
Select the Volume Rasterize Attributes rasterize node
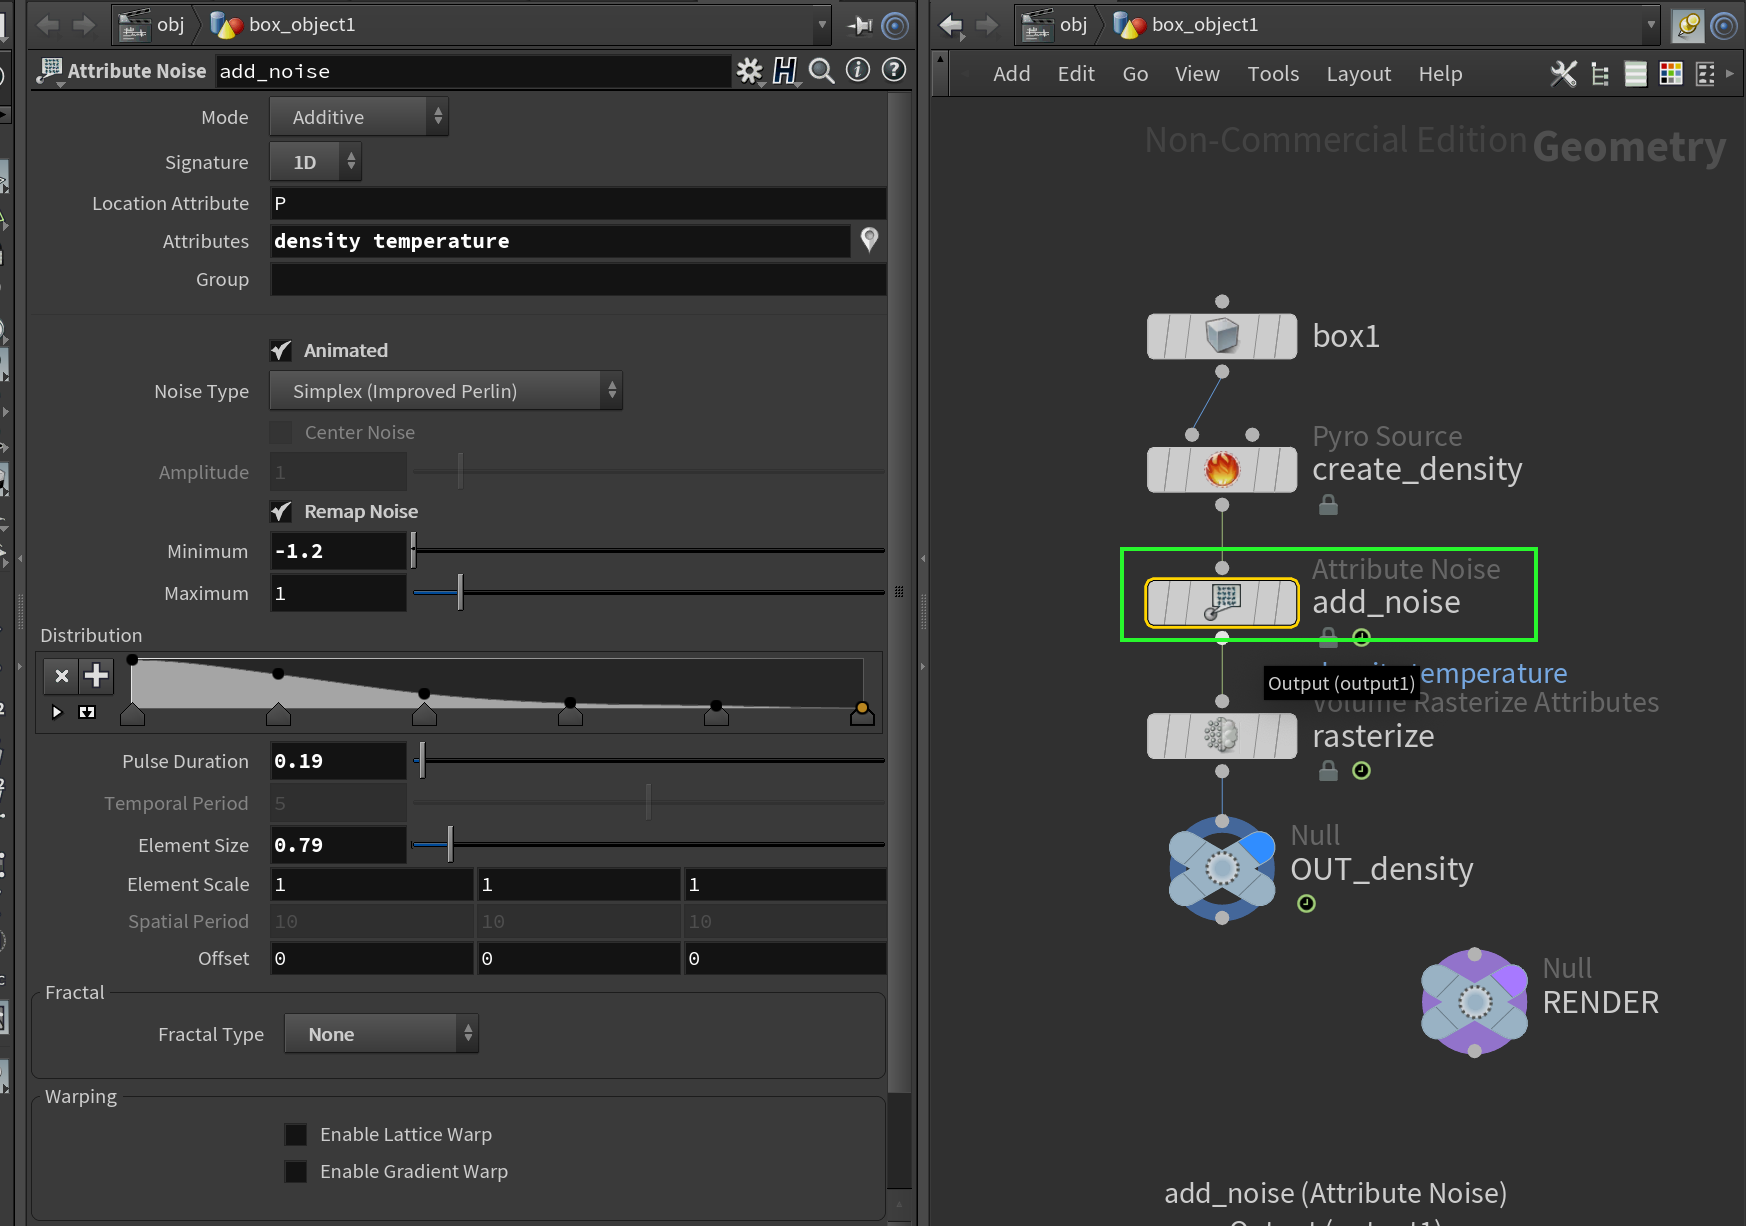(1221, 736)
